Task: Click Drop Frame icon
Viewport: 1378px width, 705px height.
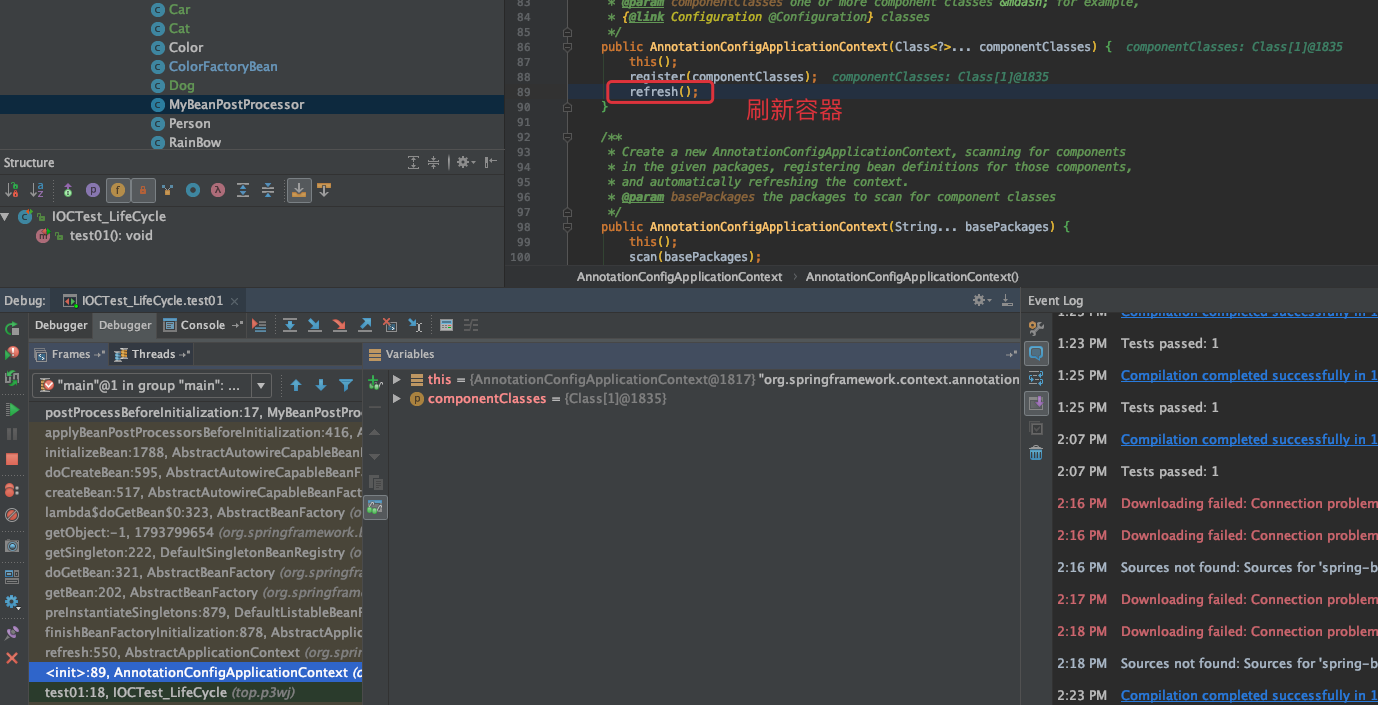Action: pyautogui.click(x=390, y=325)
